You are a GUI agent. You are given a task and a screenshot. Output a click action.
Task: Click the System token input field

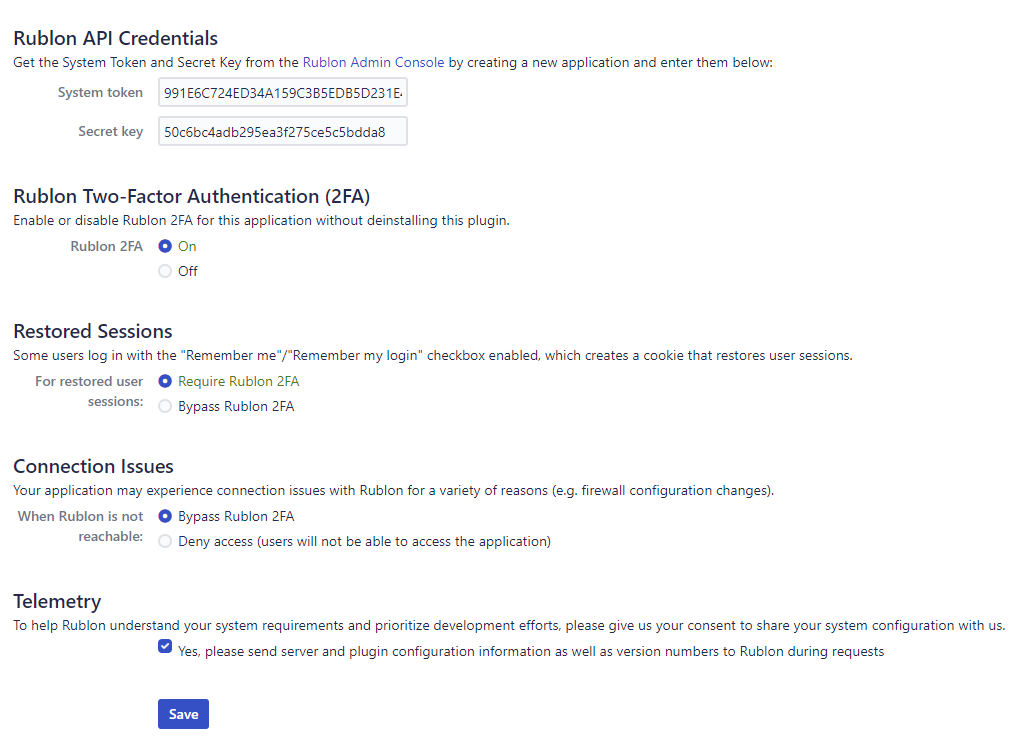[x=282, y=93]
